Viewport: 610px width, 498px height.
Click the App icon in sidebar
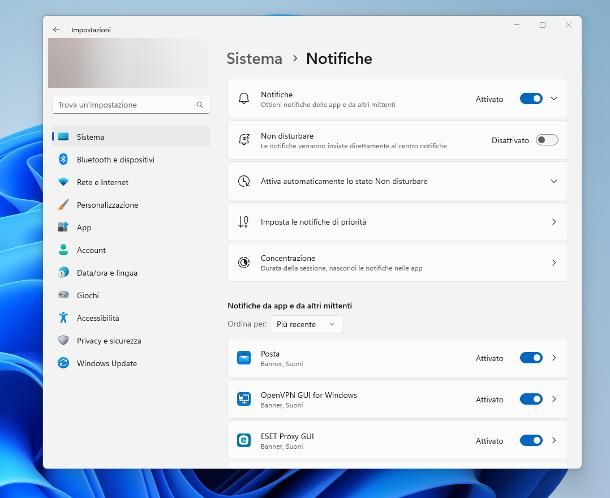tap(63, 227)
